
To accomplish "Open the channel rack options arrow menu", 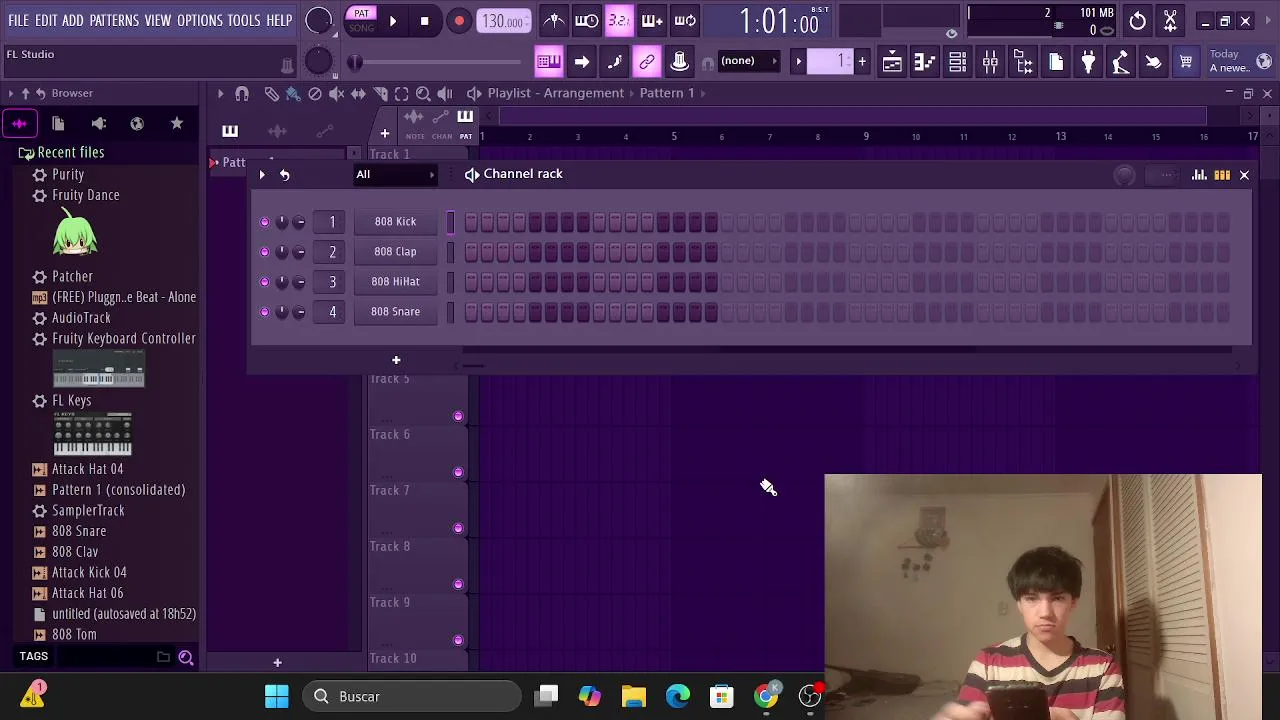I will [262, 175].
